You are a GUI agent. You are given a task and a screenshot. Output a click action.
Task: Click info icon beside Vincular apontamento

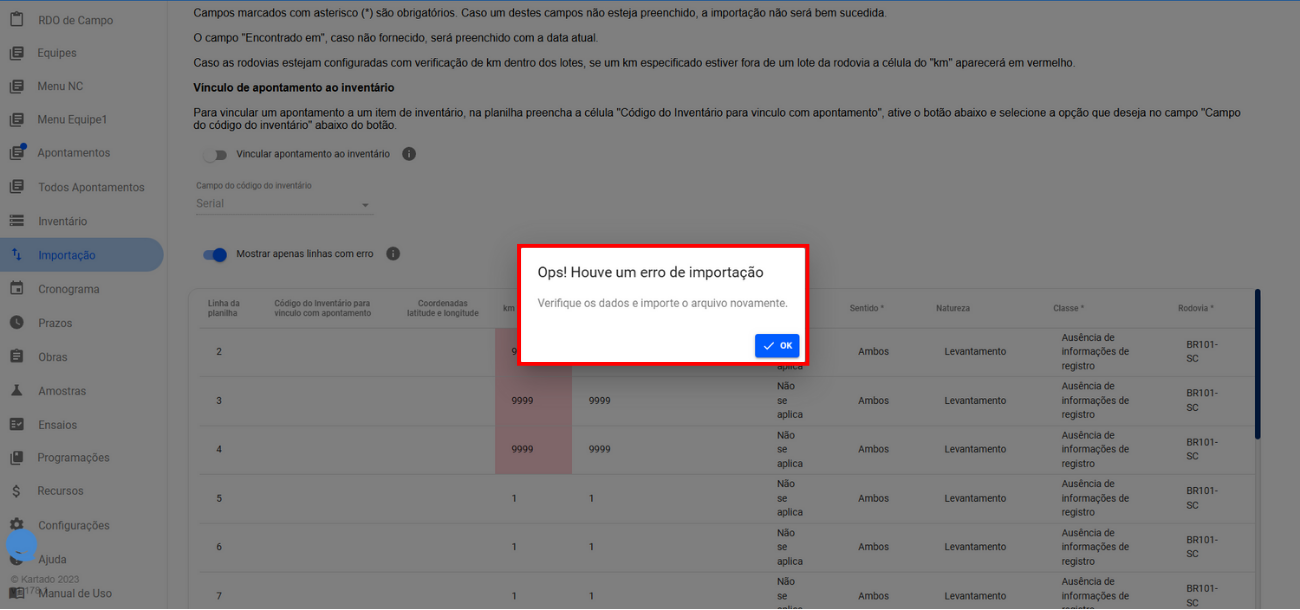pyautogui.click(x=409, y=154)
